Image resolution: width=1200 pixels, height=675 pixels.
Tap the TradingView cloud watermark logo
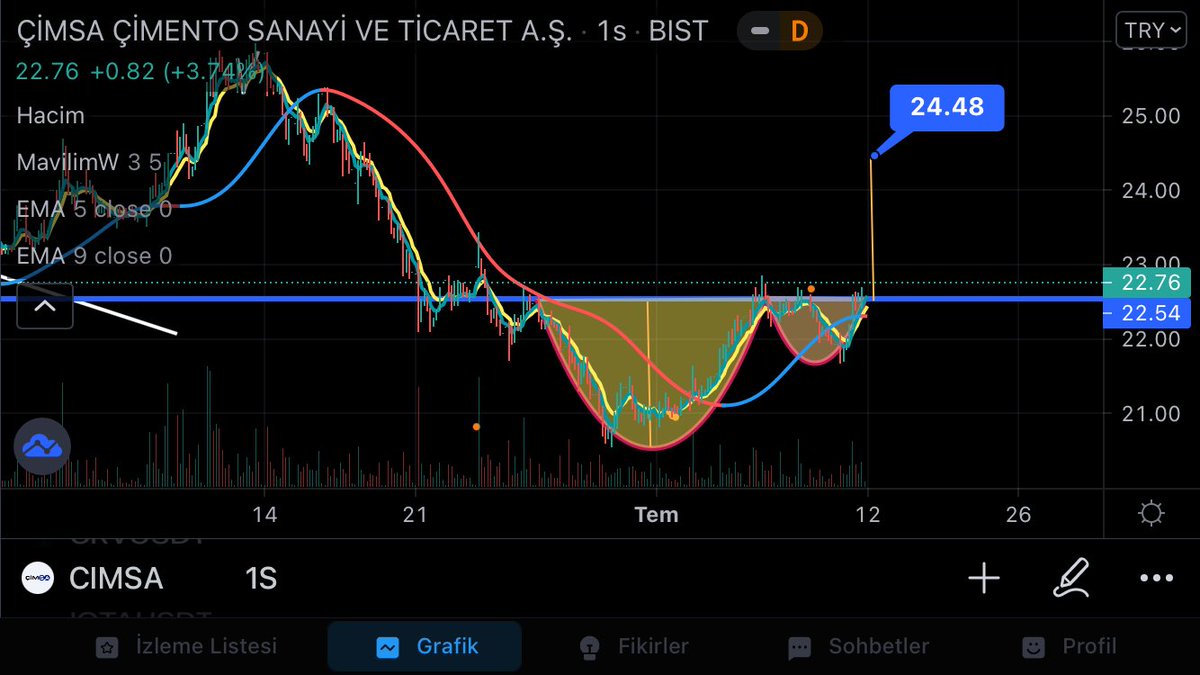(42, 447)
